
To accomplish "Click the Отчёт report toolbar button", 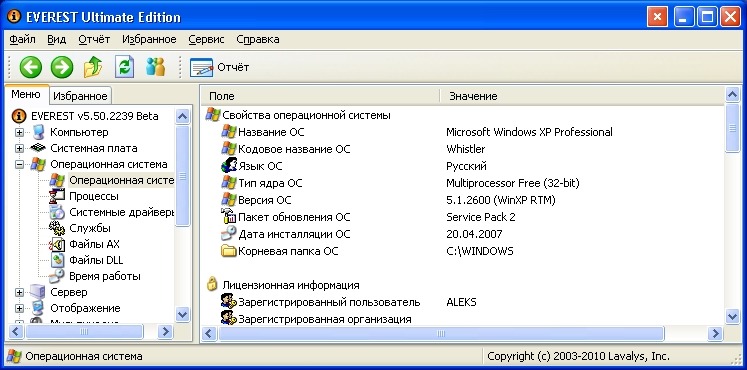I will click(x=219, y=67).
